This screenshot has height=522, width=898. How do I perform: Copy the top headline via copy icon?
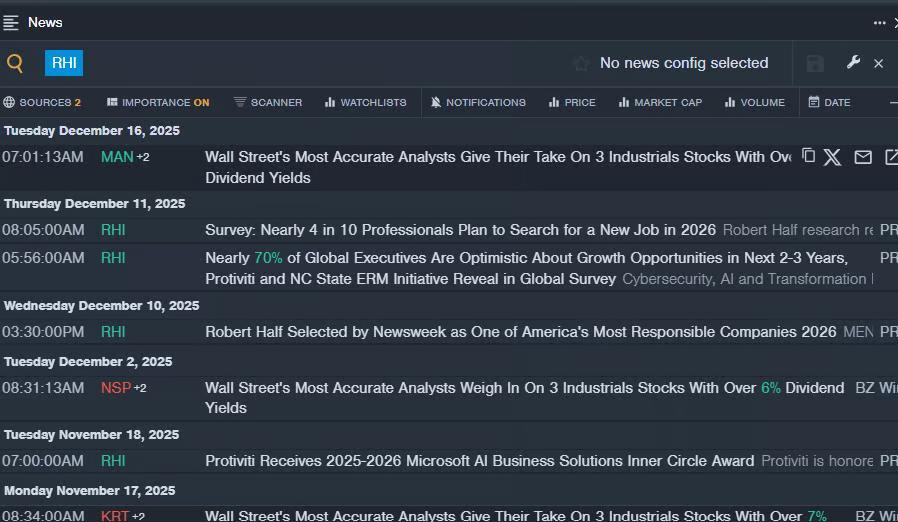click(808, 156)
